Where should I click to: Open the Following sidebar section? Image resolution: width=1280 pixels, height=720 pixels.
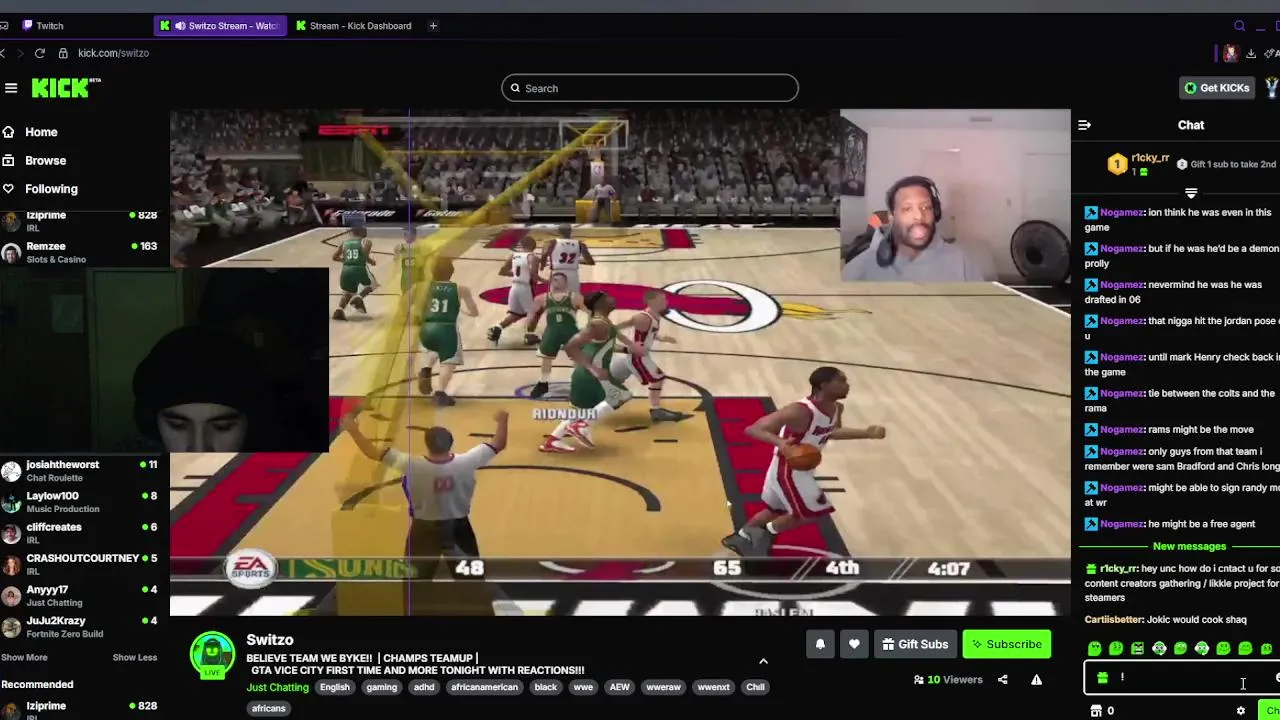pyautogui.click(x=51, y=189)
